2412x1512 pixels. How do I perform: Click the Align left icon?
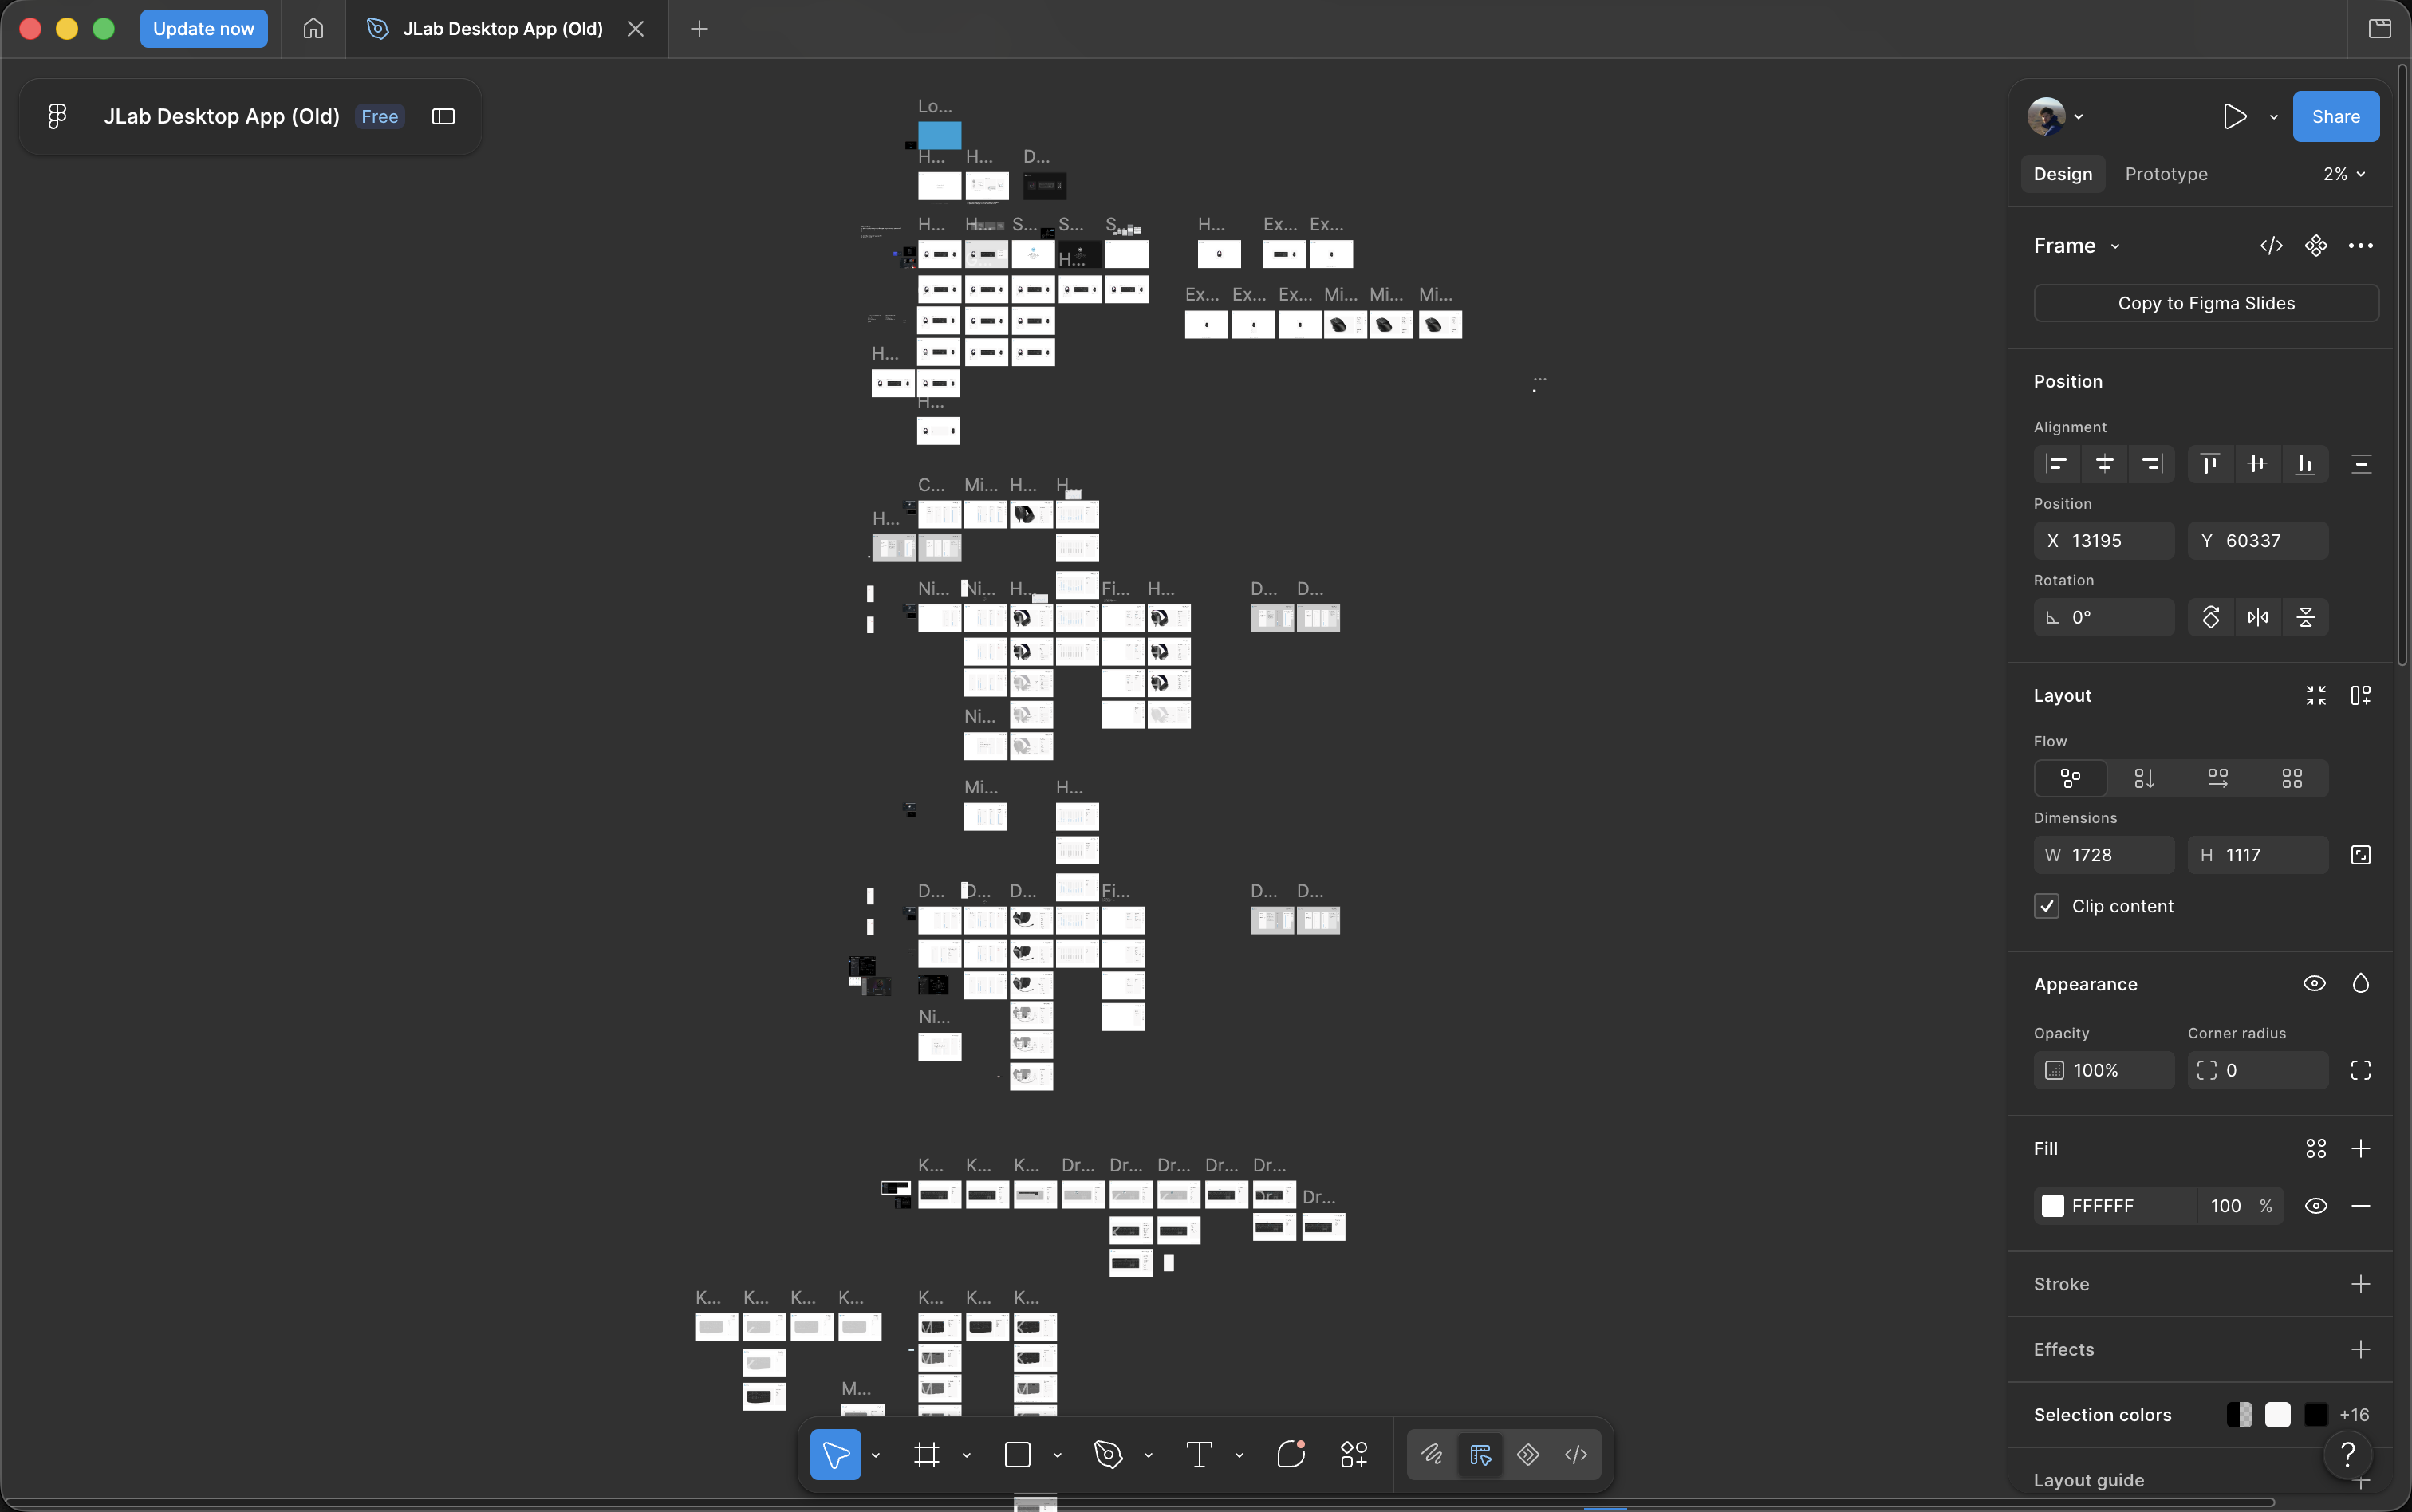[x=2057, y=464]
